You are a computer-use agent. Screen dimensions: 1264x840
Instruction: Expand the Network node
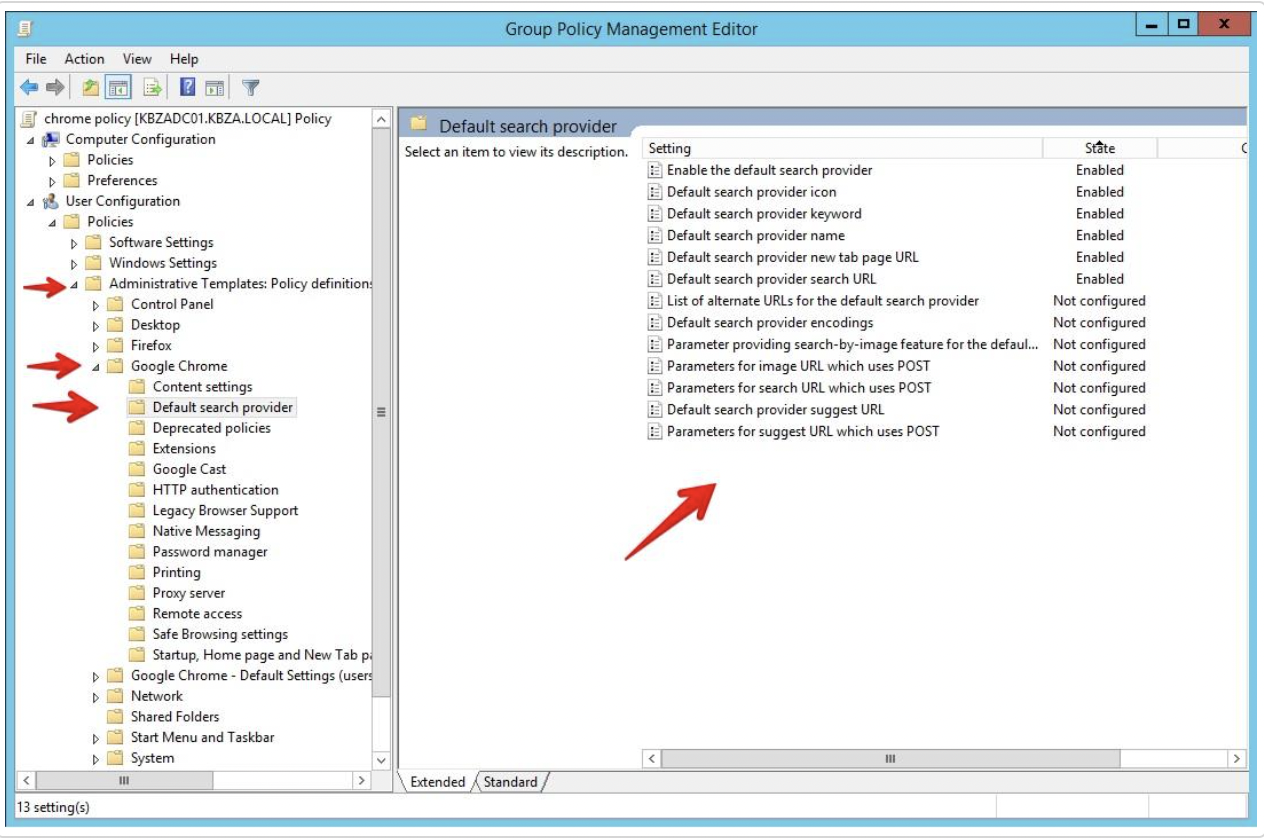point(97,697)
